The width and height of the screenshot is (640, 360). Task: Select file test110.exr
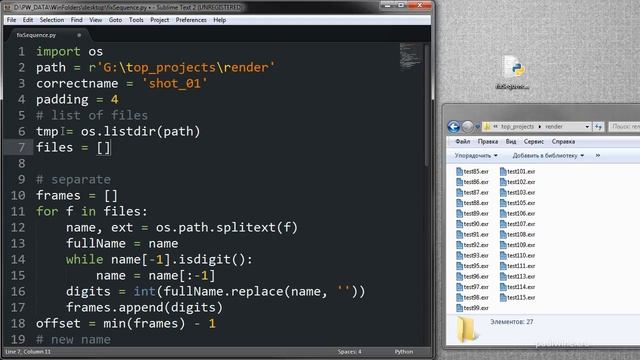[x=518, y=256]
